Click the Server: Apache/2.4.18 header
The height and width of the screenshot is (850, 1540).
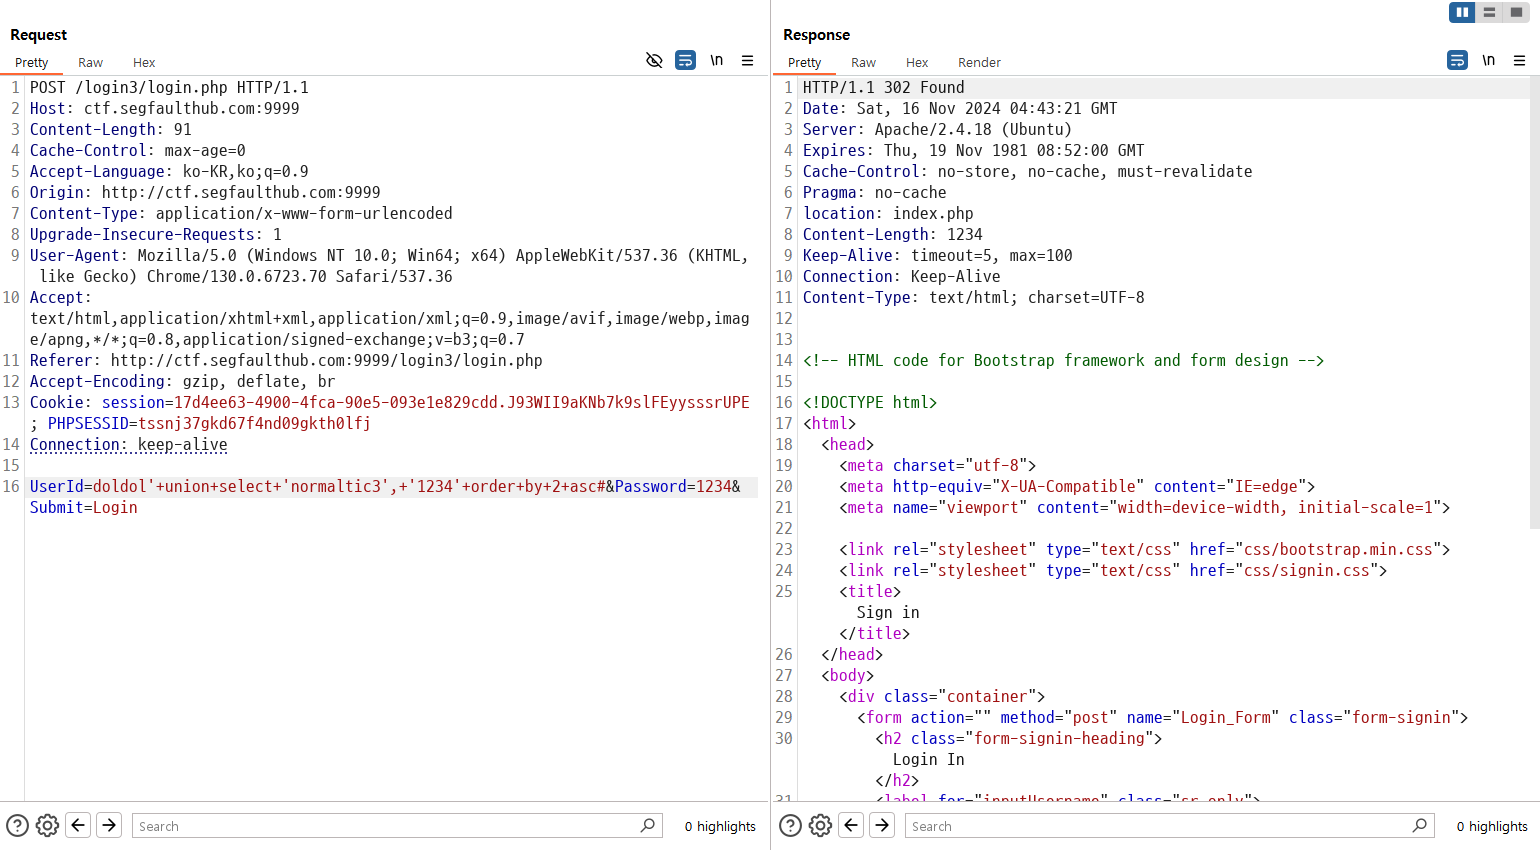937,129
